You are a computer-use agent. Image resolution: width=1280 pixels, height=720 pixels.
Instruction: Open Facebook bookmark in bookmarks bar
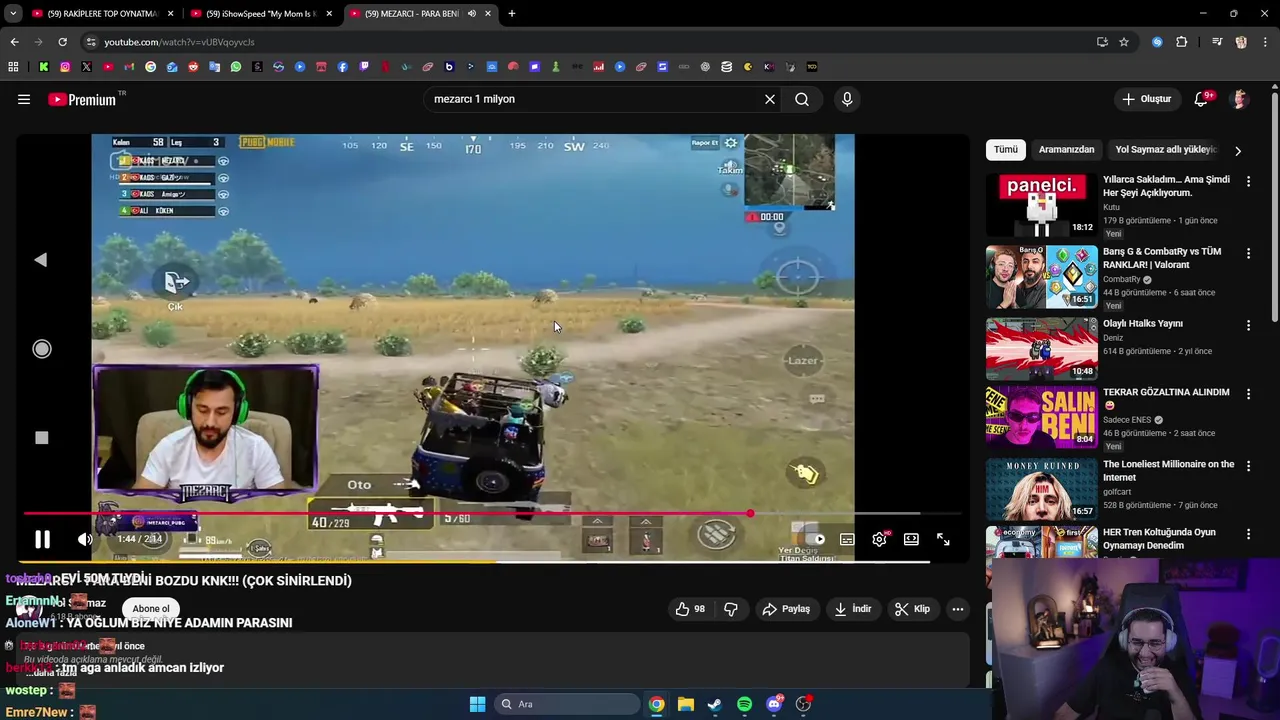click(x=343, y=67)
